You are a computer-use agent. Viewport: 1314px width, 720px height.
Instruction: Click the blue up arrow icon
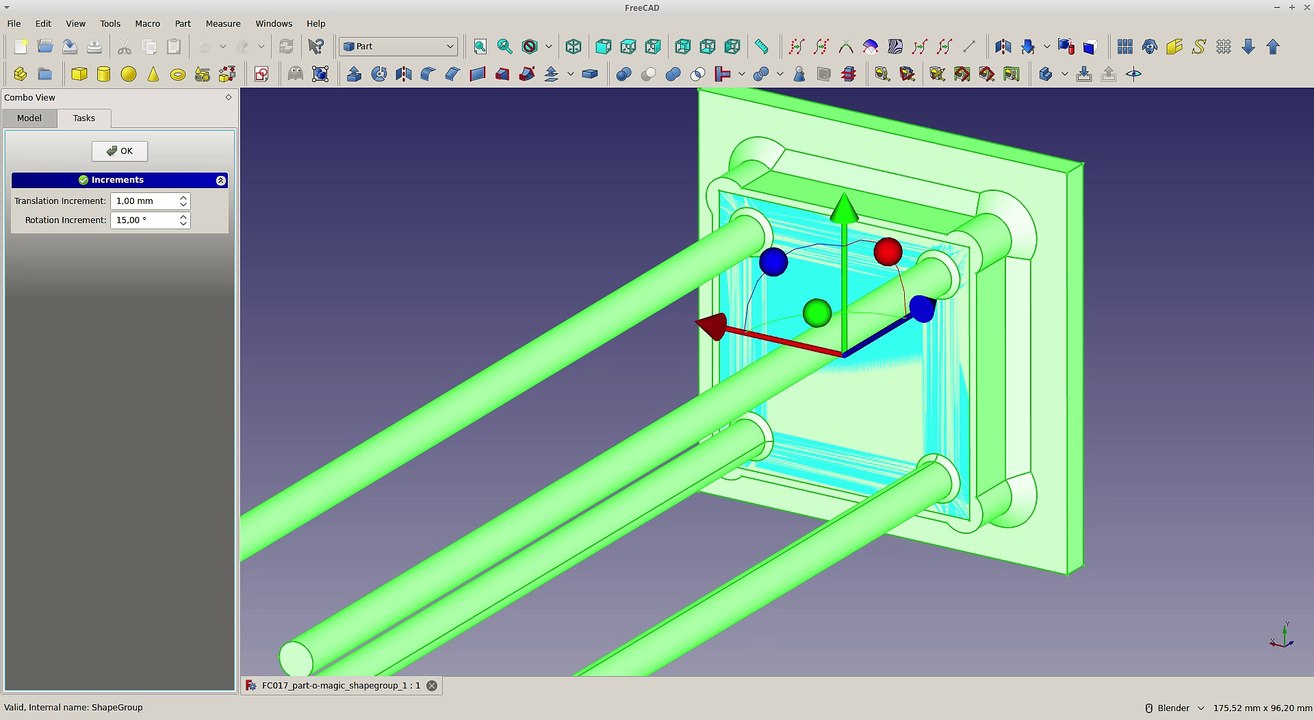1272,46
